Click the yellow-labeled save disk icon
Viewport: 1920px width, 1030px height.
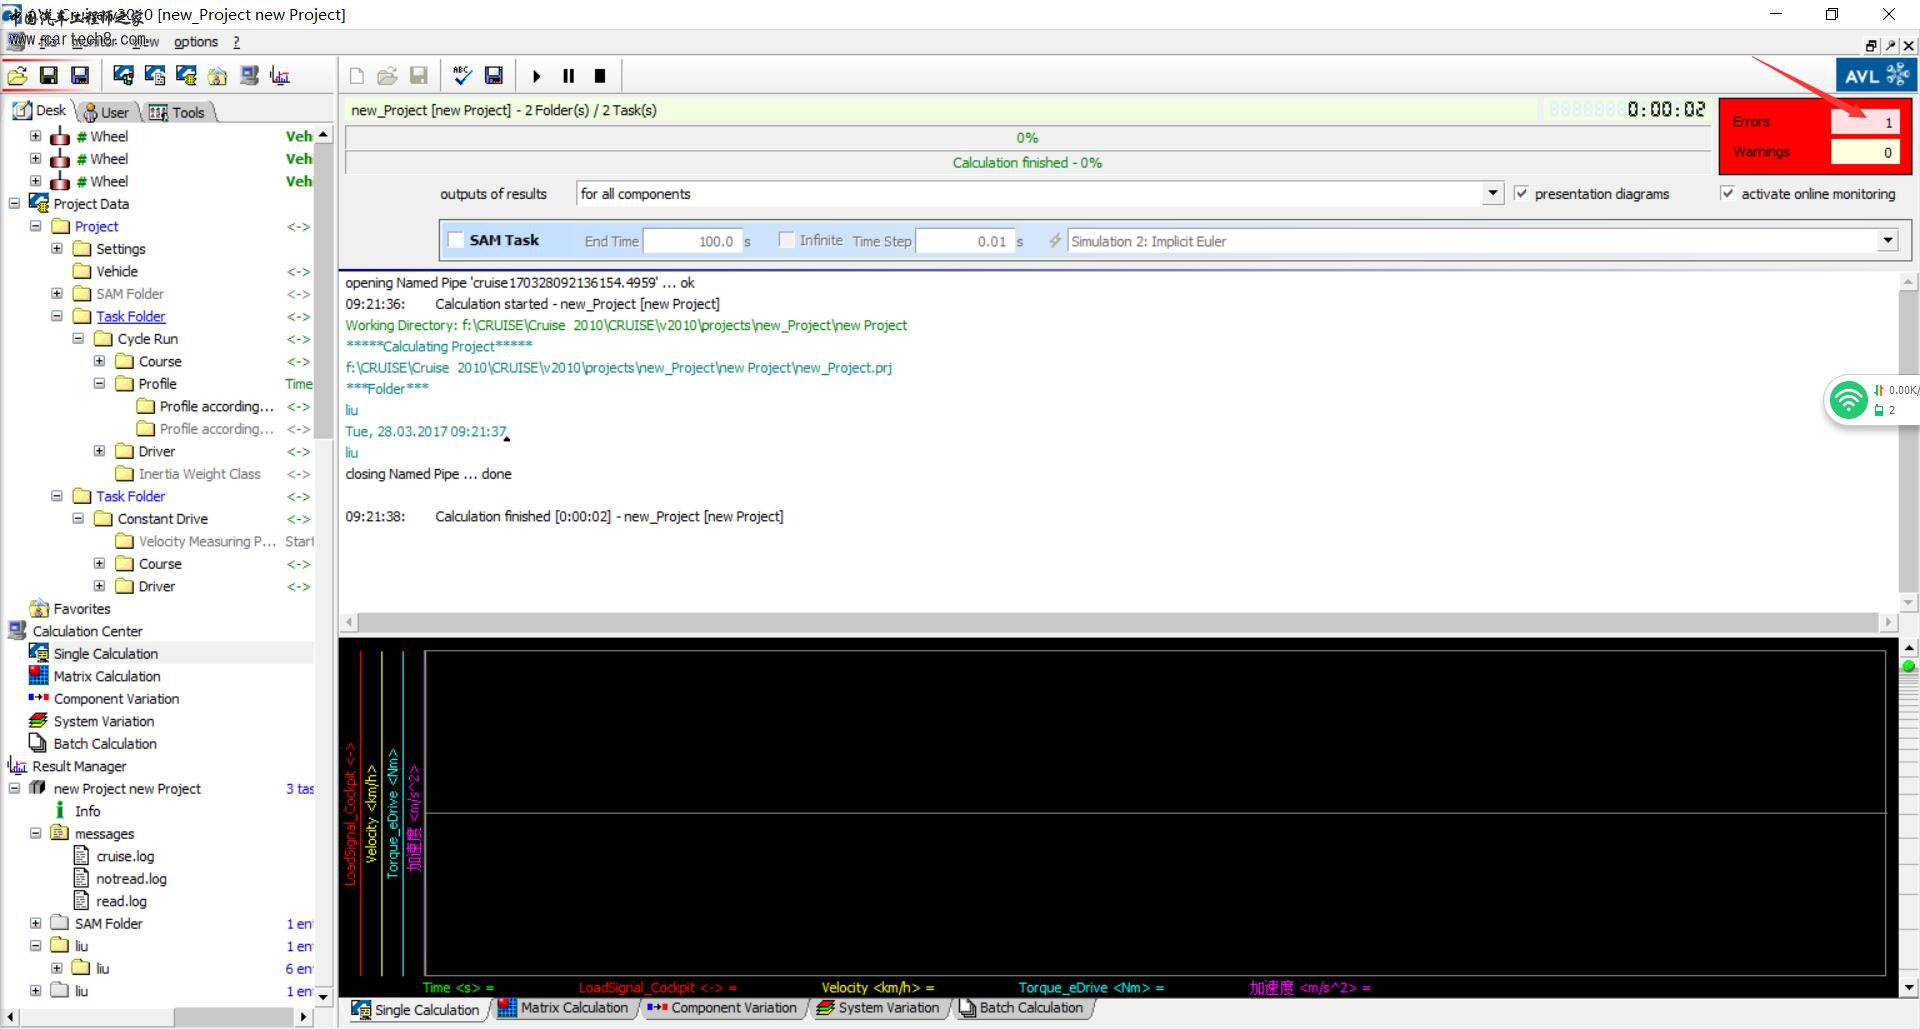pos(48,75)
